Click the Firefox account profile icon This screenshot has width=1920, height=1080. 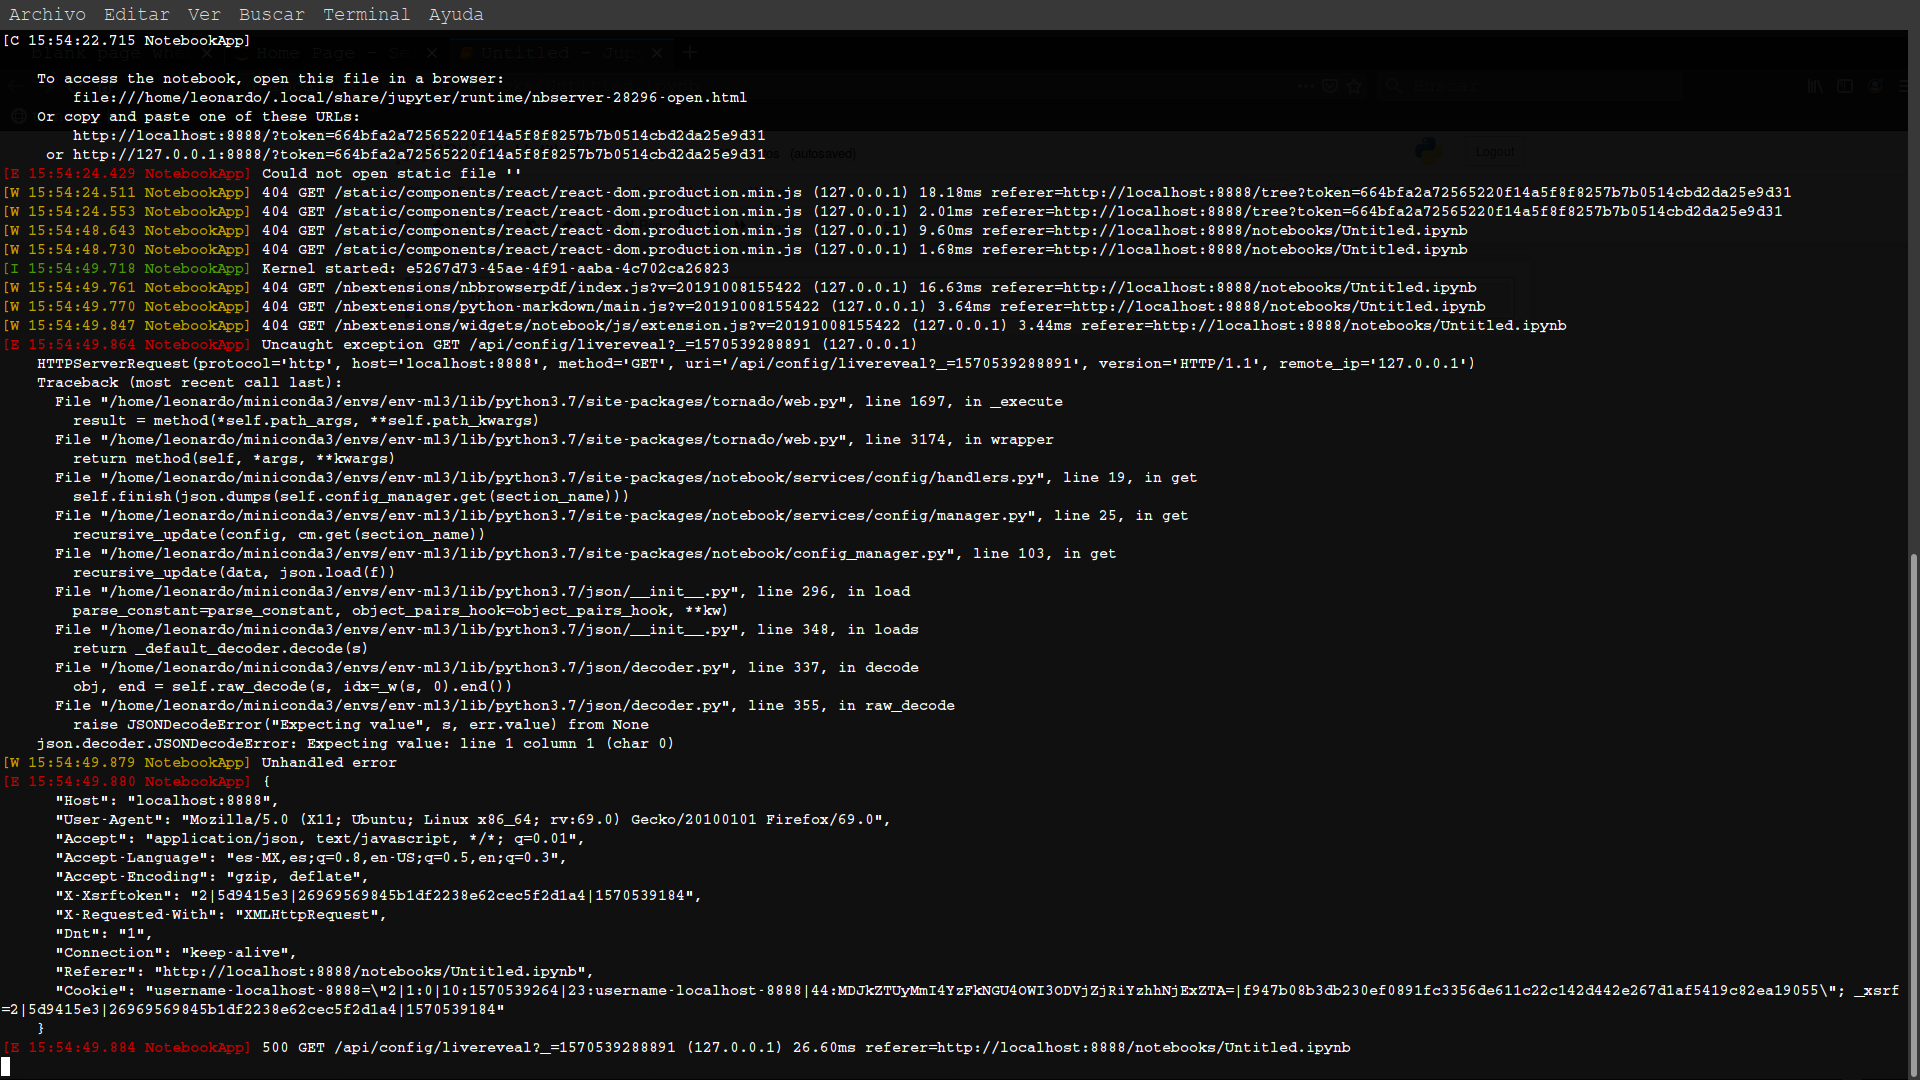pos(1875,86)
